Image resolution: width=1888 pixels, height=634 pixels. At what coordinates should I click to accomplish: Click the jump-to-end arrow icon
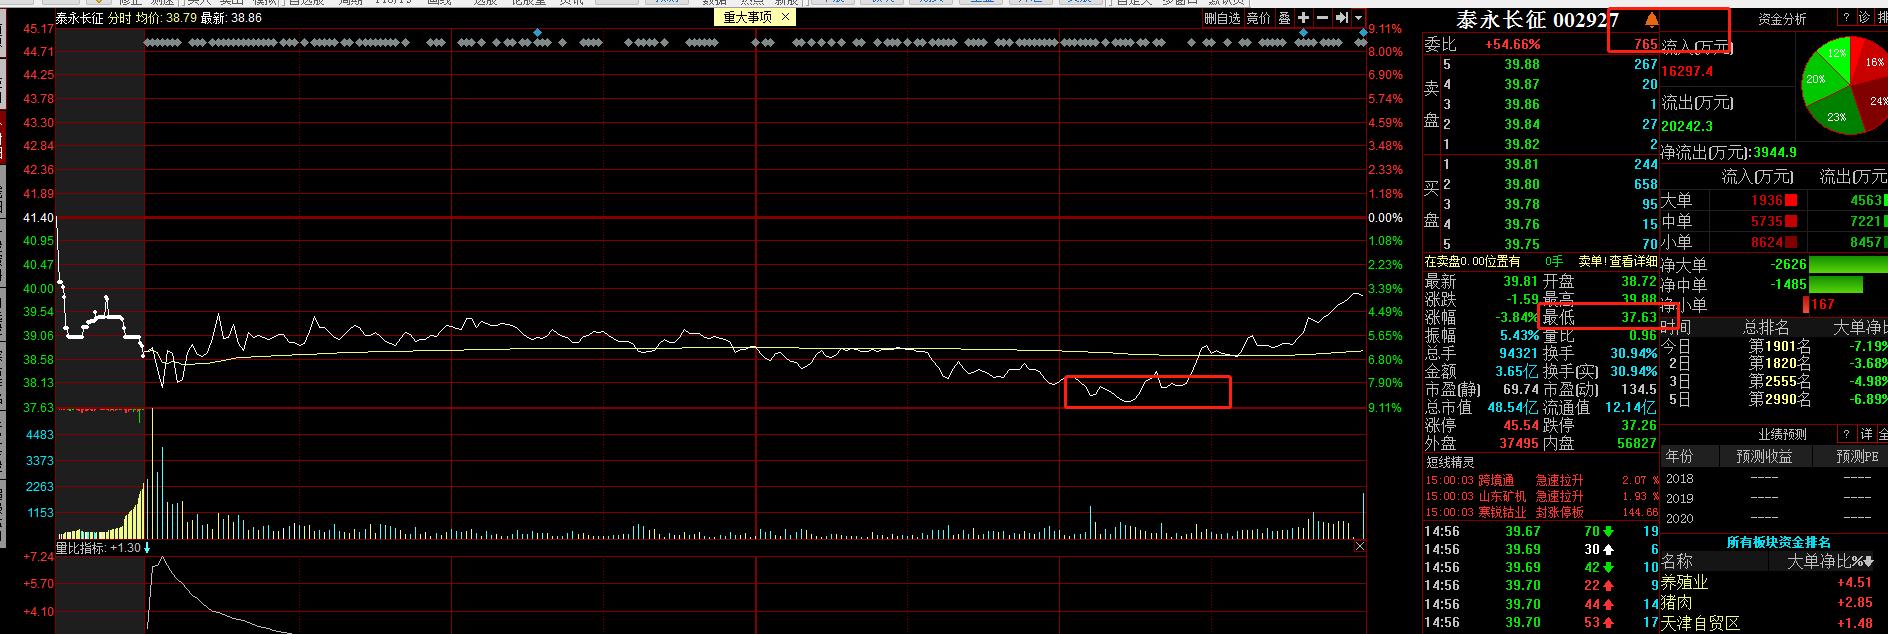[x=1343, y=18]
